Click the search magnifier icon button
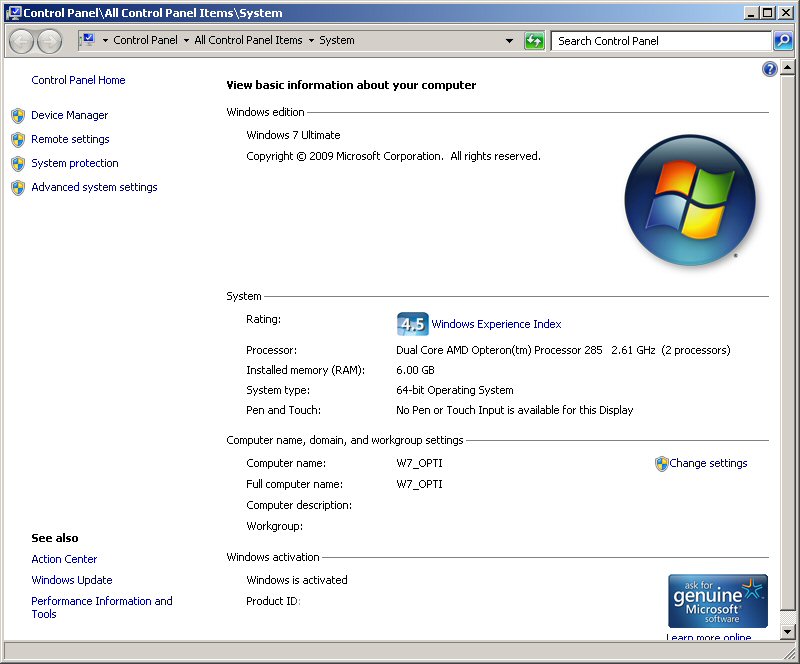The height and width of the screenshot is (664, 800). point(783,41)
